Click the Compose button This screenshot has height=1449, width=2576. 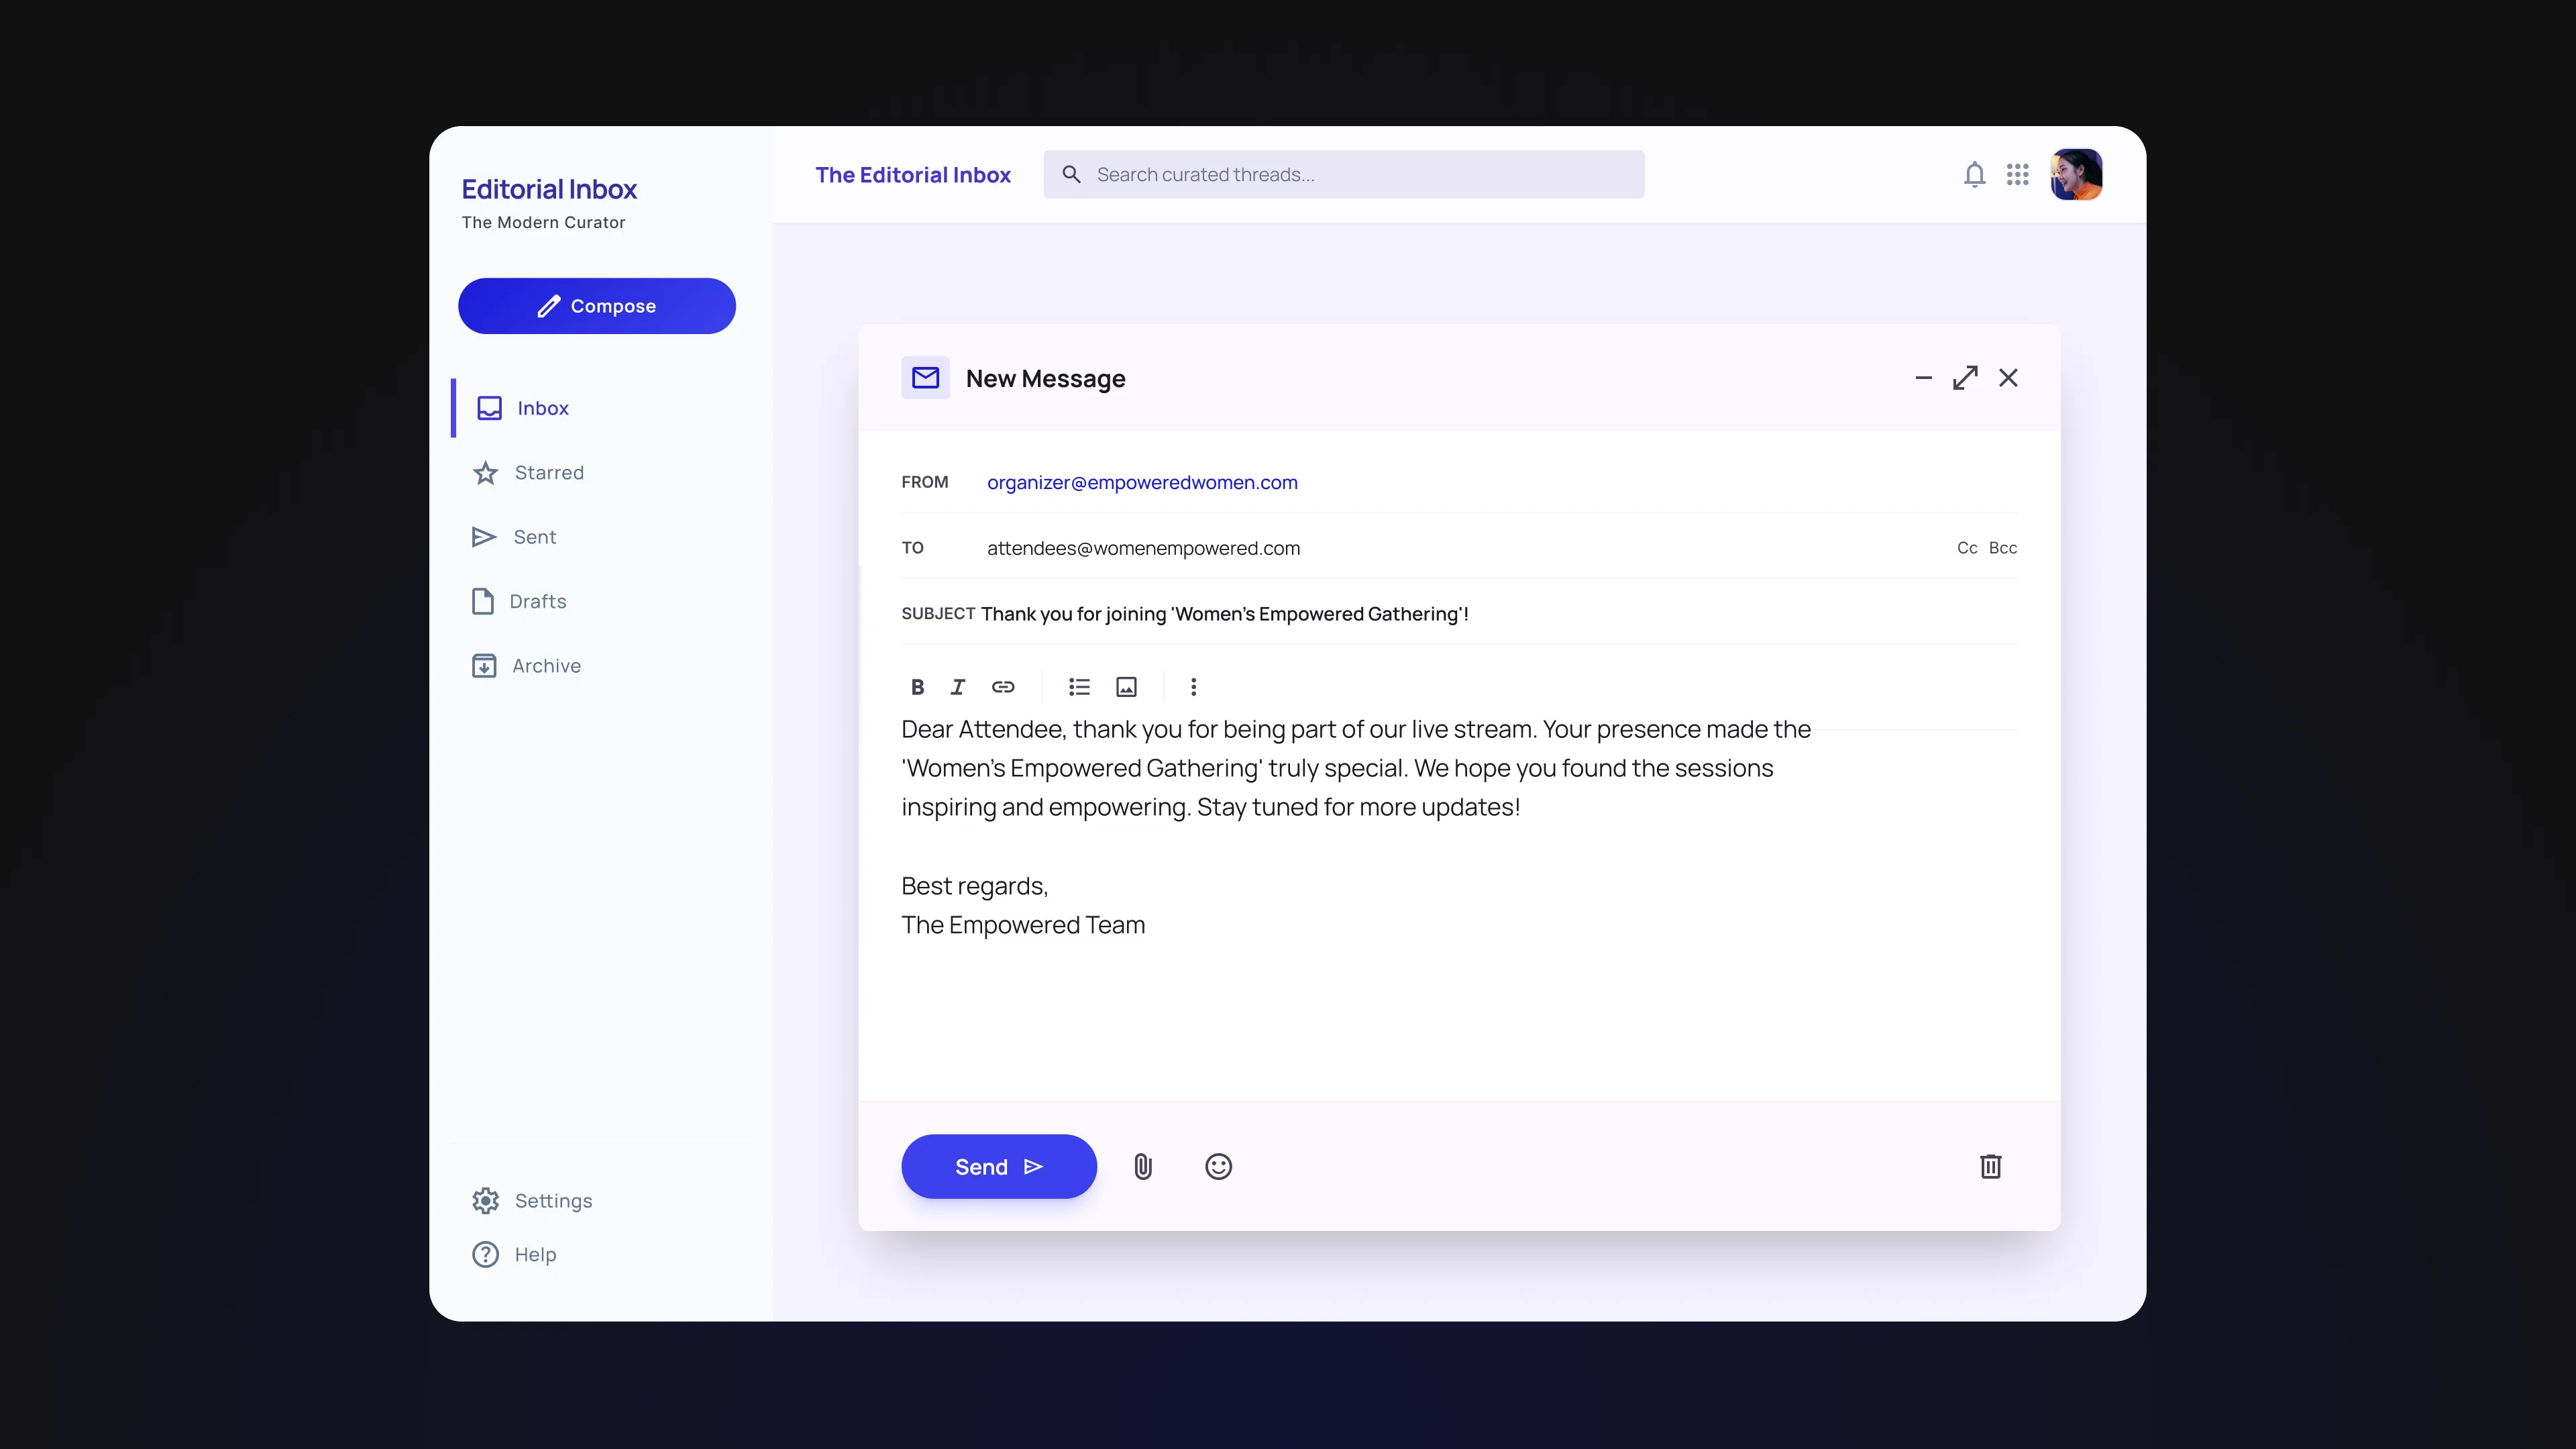(597, 306)
